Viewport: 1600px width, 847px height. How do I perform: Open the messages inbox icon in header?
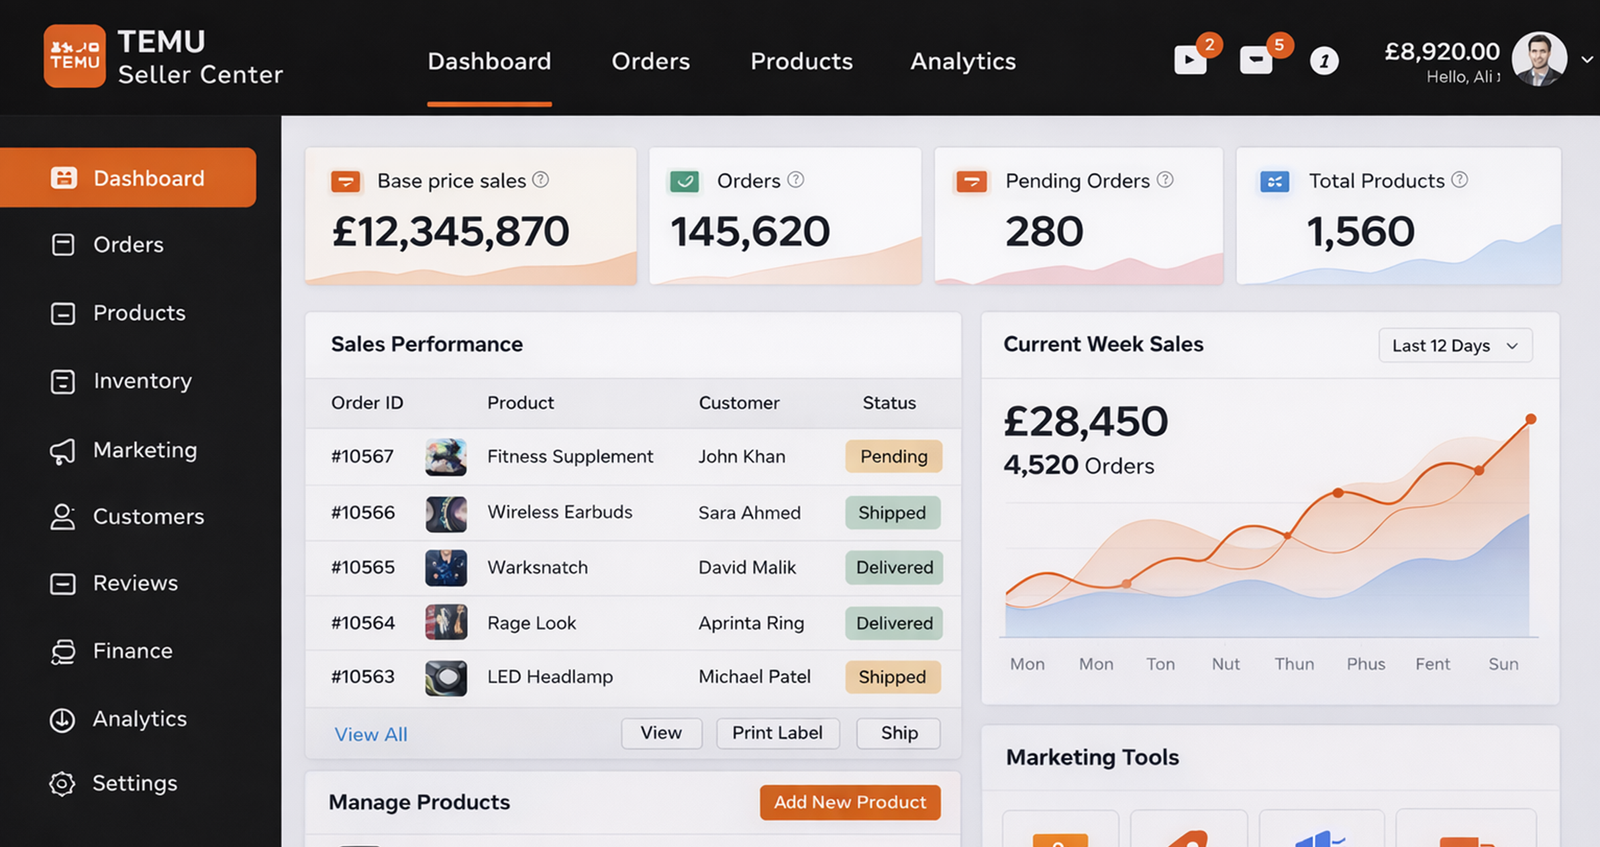tap(1256, 60)
